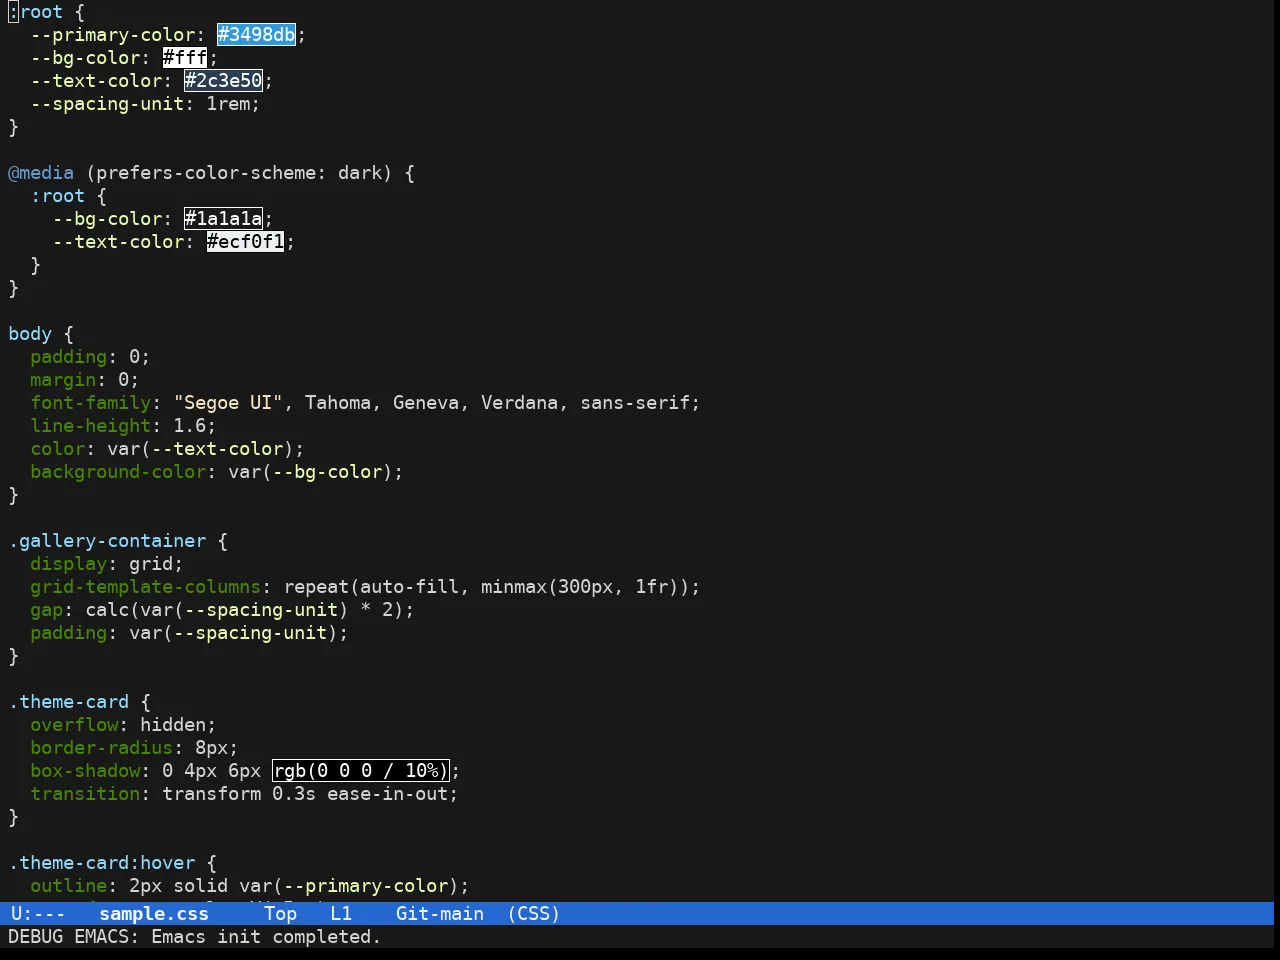This screenshot has width=1280, height=960.
Task: Click the nested :root inside the media query
Action: 58,196
